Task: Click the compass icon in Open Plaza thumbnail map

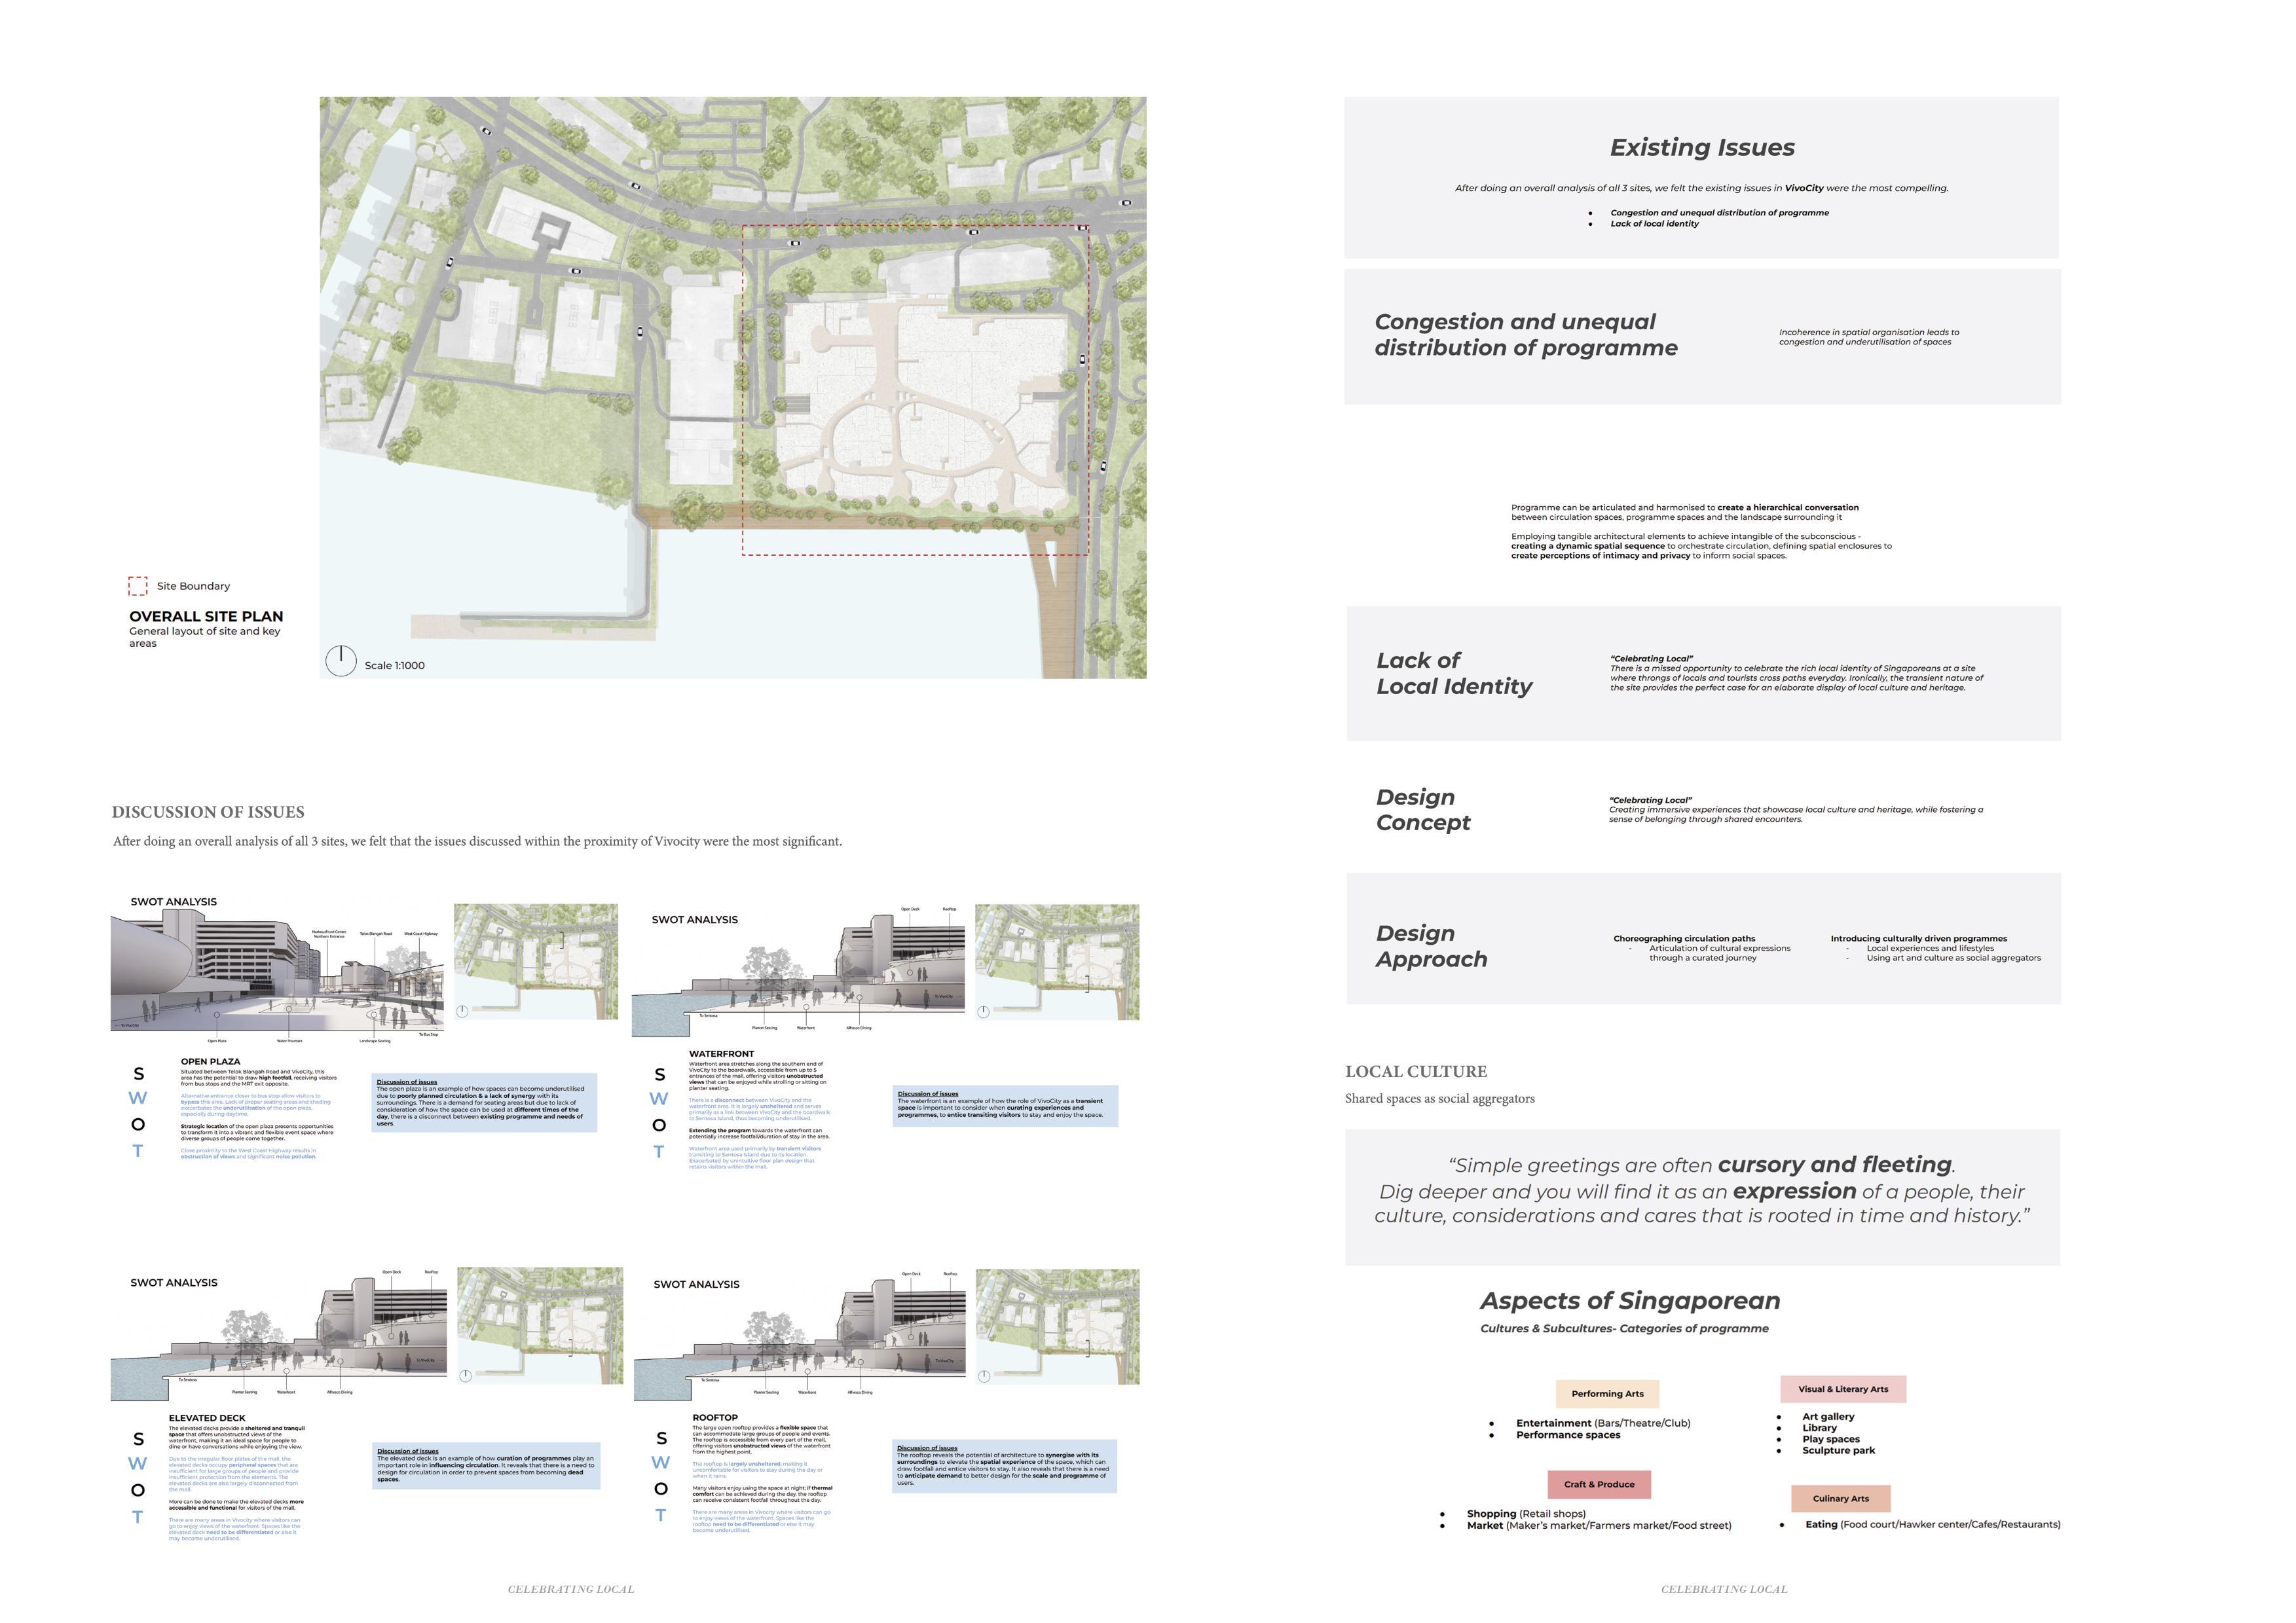Action: [462, 1011]
